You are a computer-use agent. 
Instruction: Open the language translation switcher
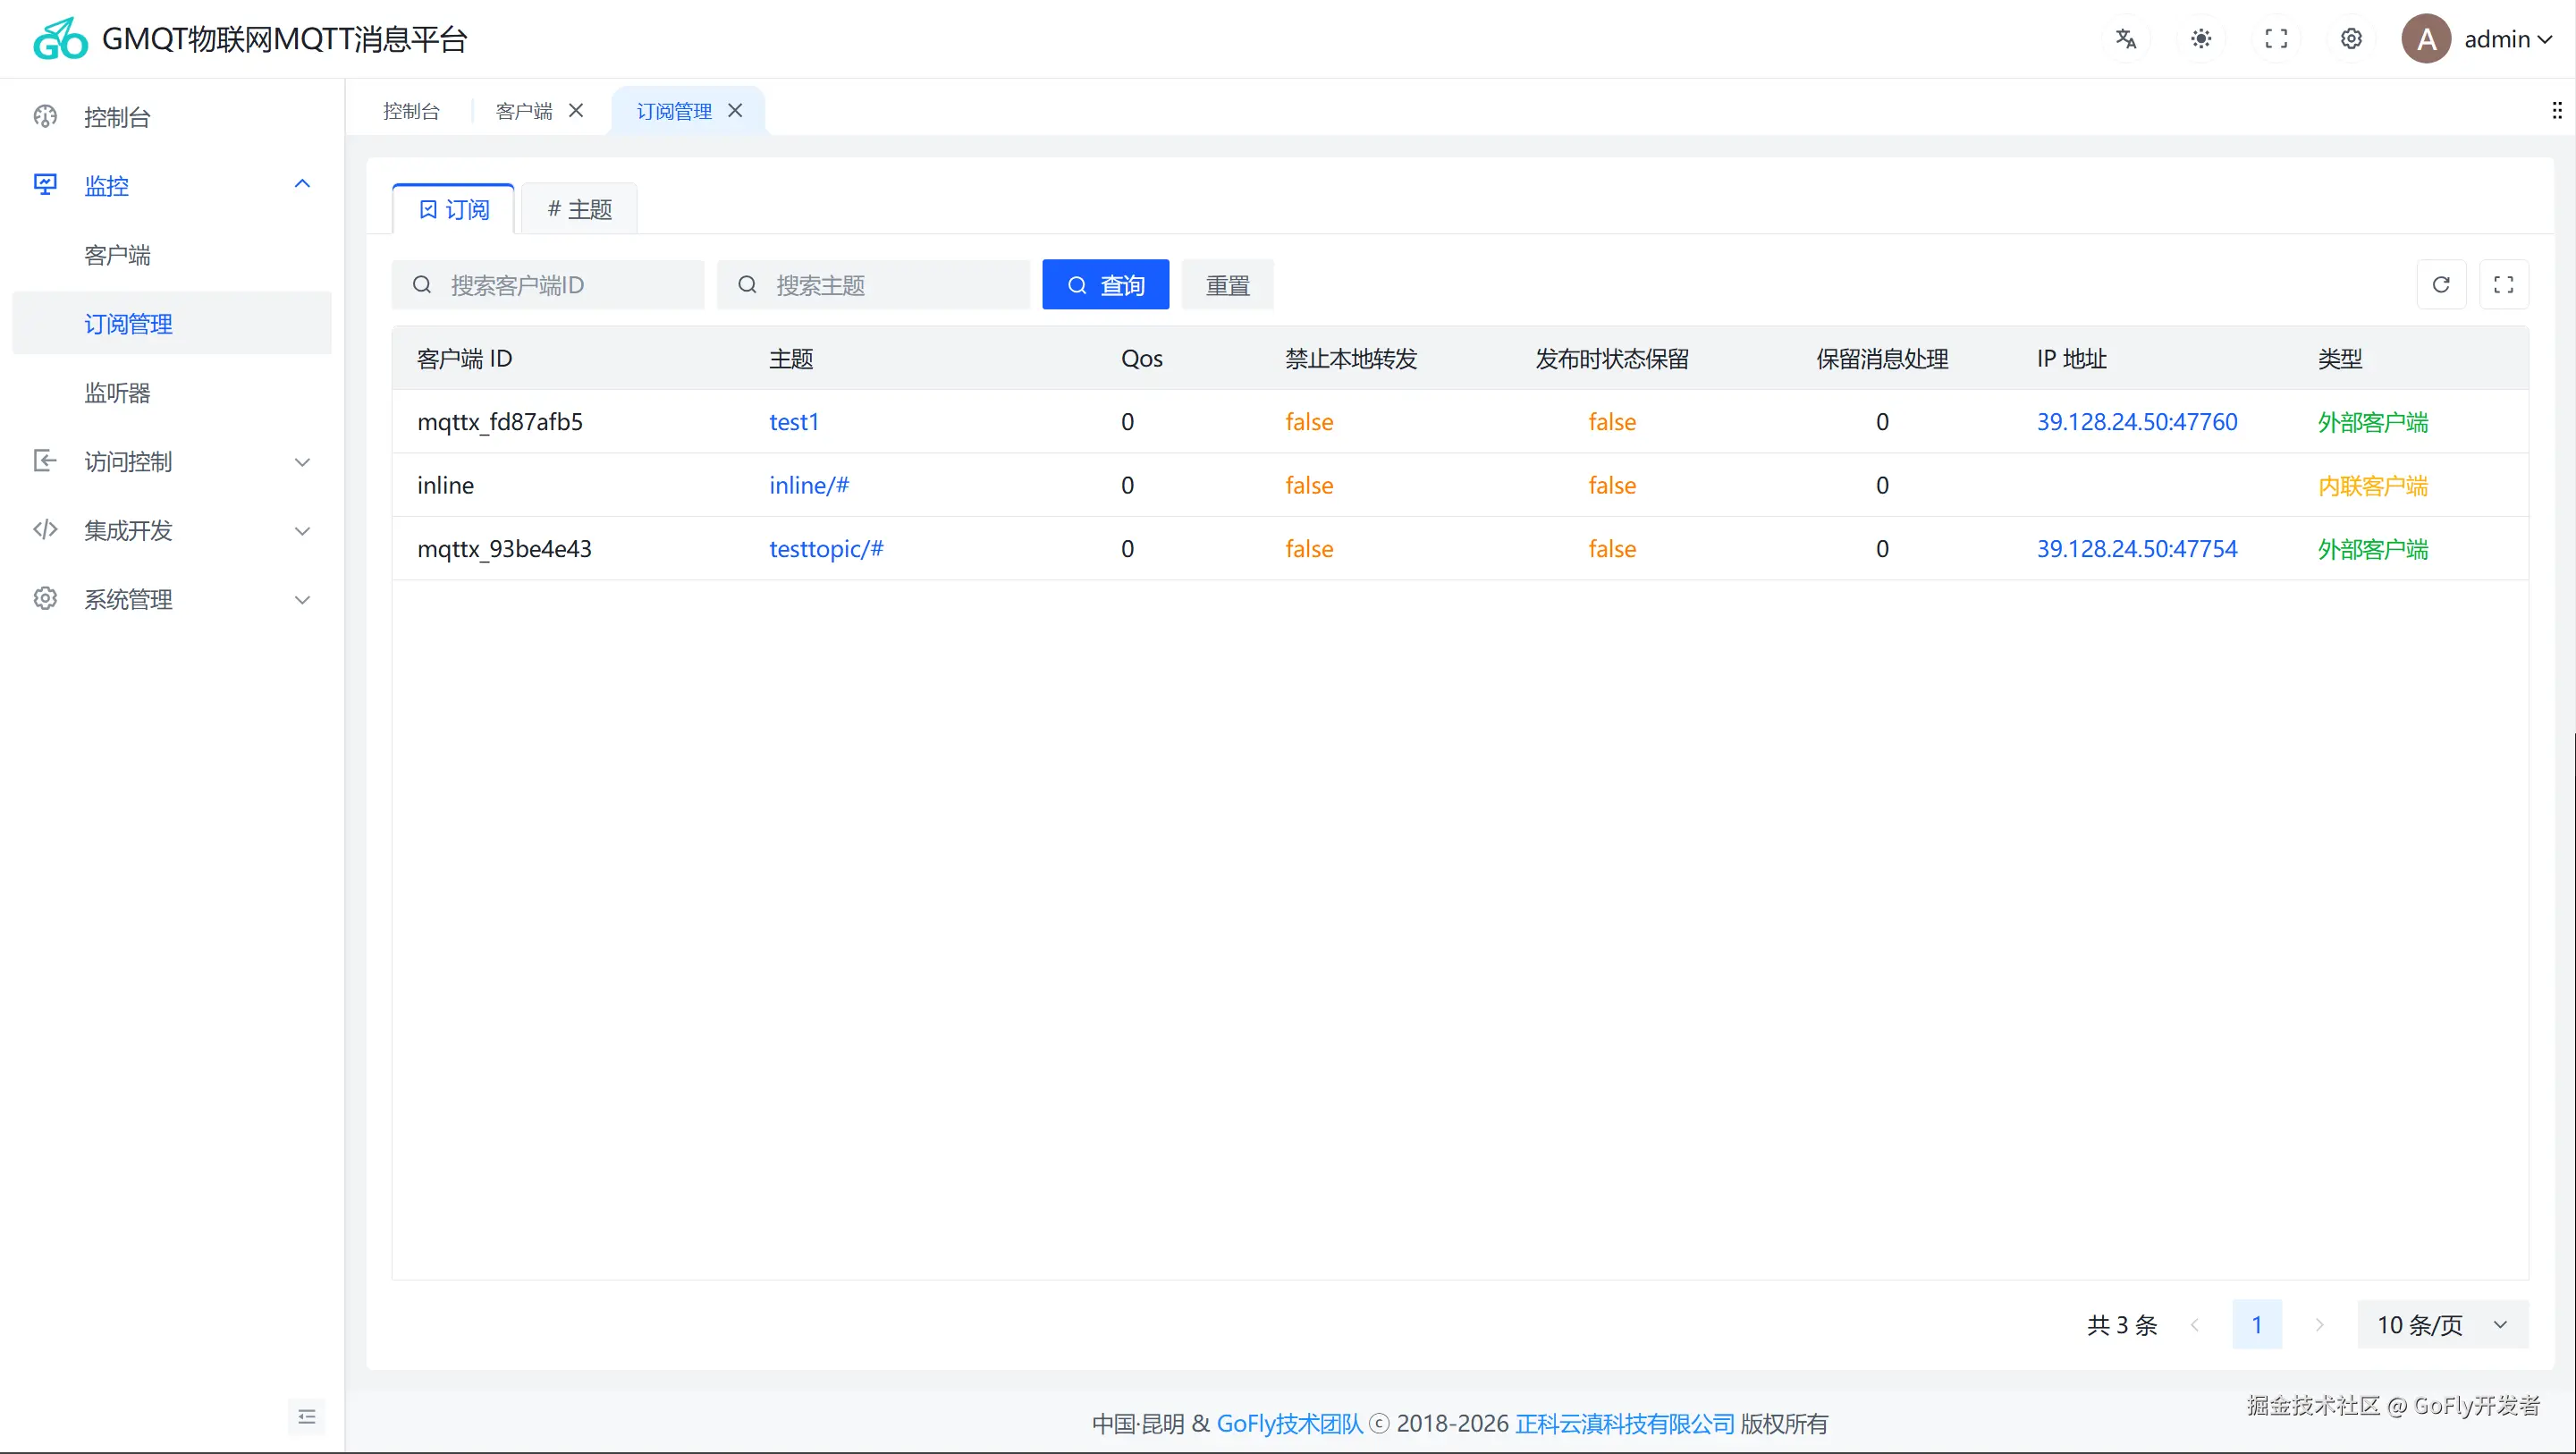(x=2126, y=39)
